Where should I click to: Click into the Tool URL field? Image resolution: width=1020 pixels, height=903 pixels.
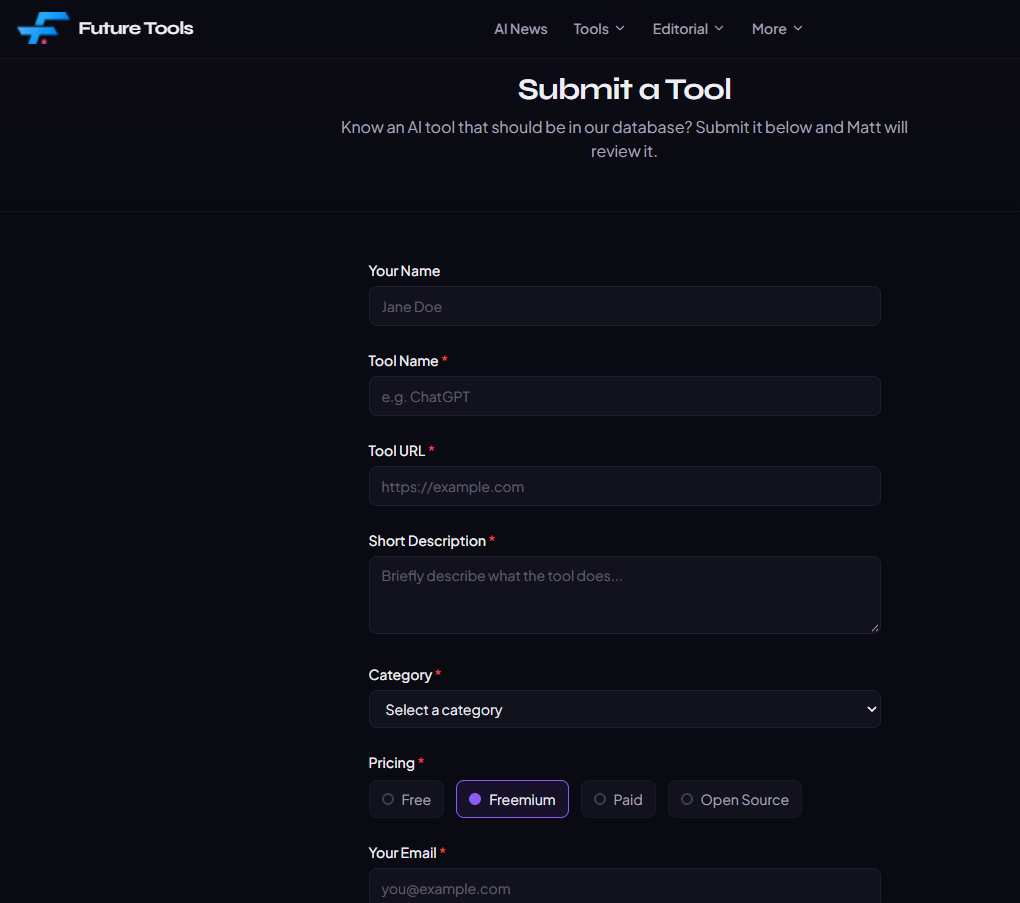[624, 486]
